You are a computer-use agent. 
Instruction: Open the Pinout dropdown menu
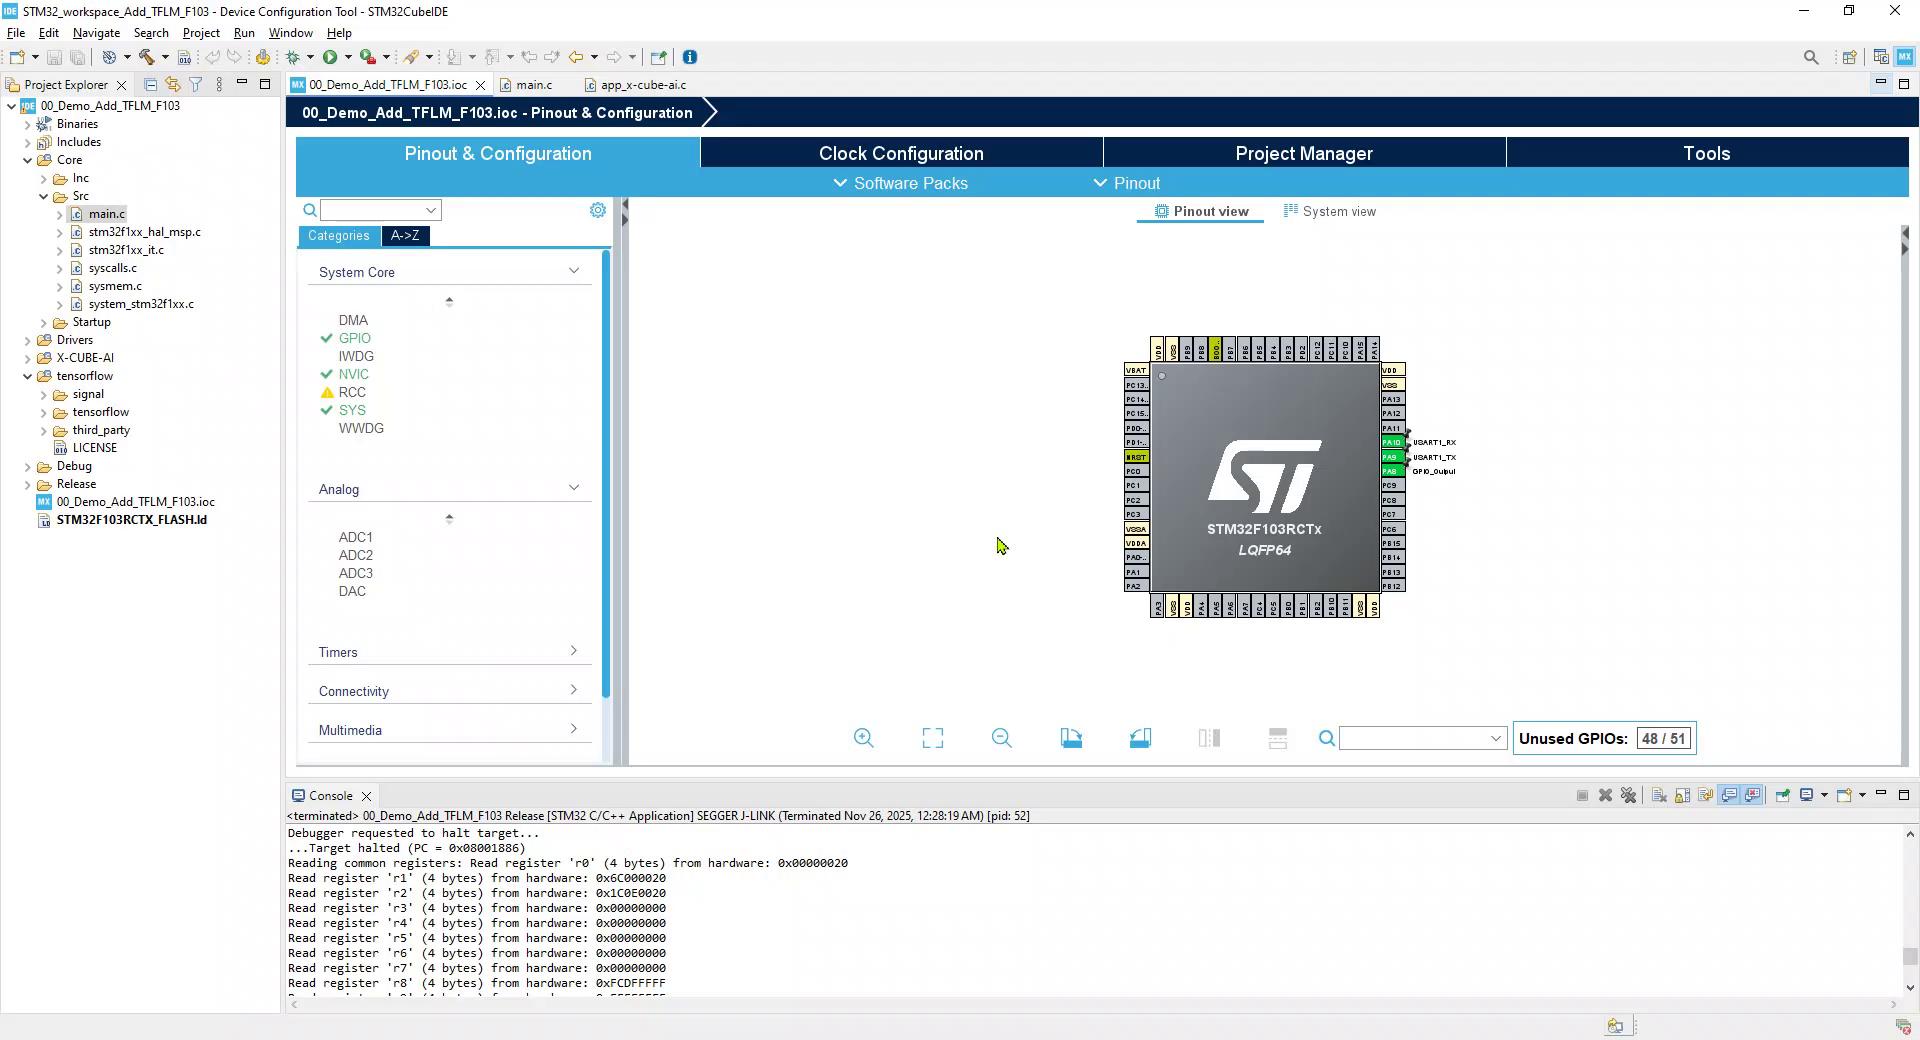click(x=1126, y=183)
